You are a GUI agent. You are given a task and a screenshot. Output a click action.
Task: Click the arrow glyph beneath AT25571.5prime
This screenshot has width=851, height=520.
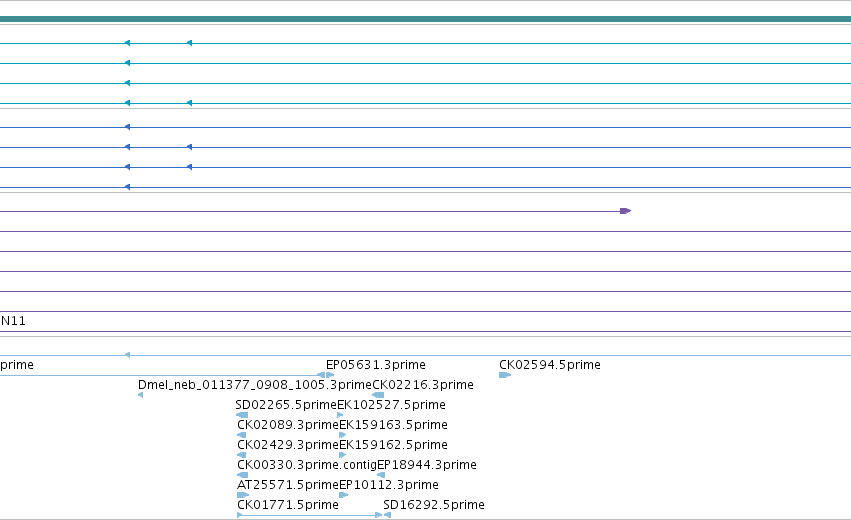point(243,495)
